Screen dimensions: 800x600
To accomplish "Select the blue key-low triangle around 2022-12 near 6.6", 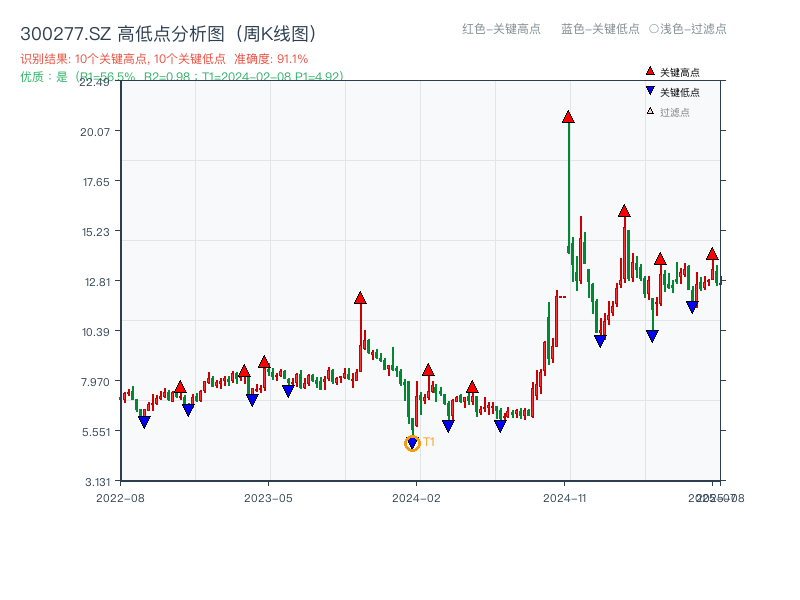I will click(x=188, y=410).
